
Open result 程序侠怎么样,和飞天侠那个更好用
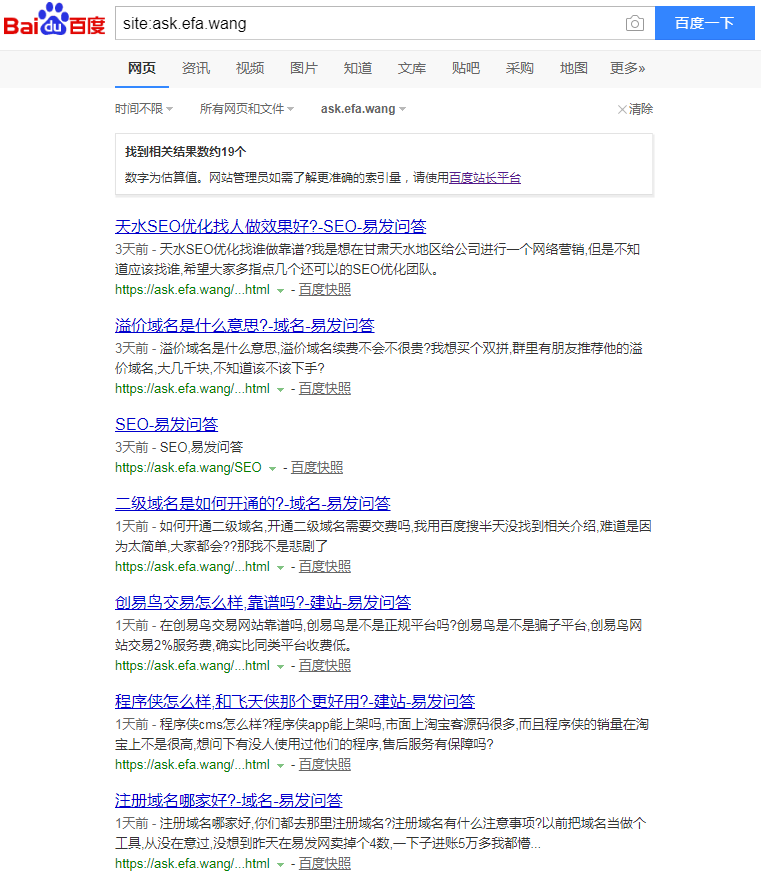pos(295,701)
